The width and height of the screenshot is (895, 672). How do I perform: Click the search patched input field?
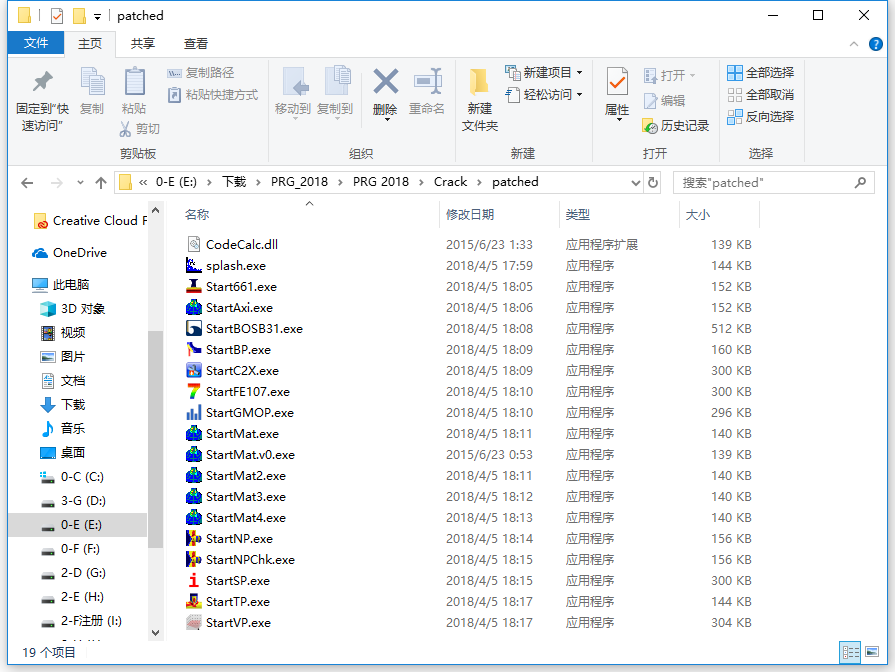(x=773, y=183)
